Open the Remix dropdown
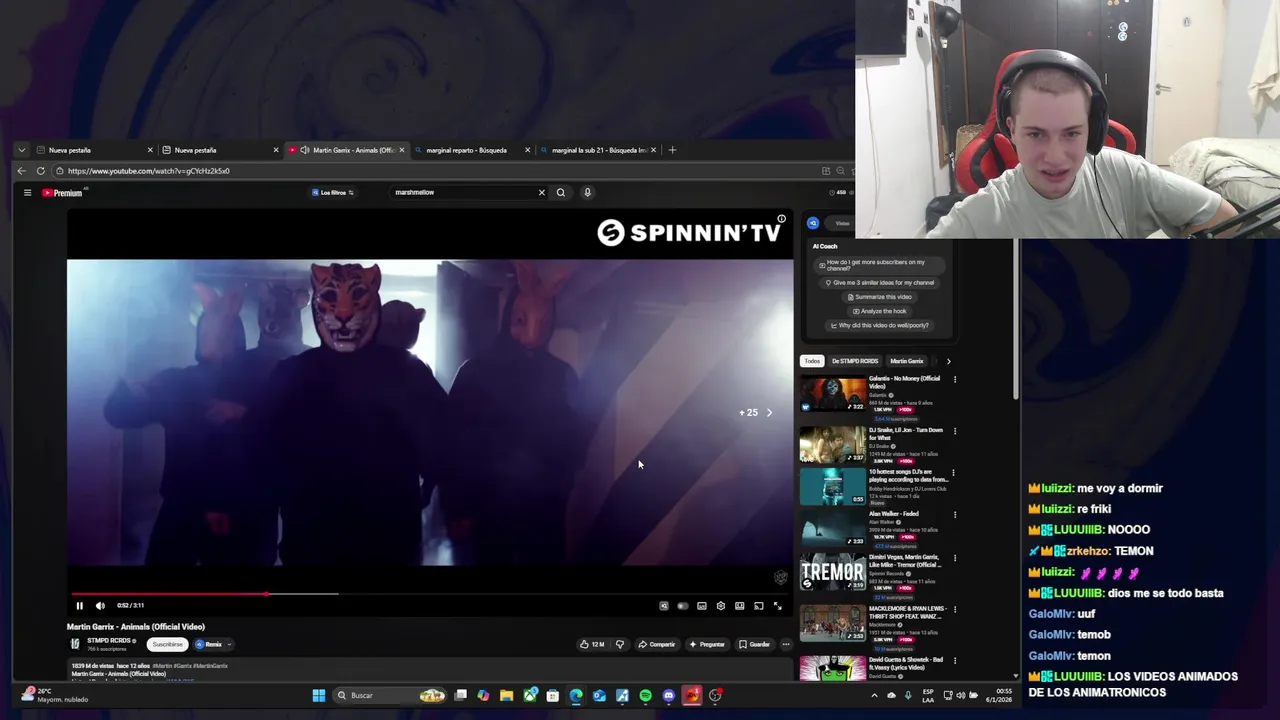Screen dimensions: 1280x720 click(213, 644)
